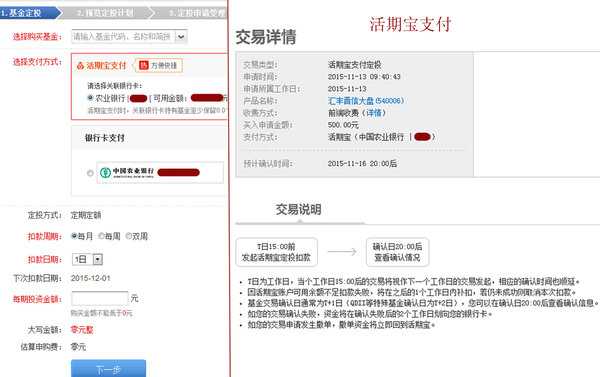Image resolution: width=600 pixels, height=377 pixels.
Task: Click the 2015-11-13 09:40:43 application time
Action: 364,77
